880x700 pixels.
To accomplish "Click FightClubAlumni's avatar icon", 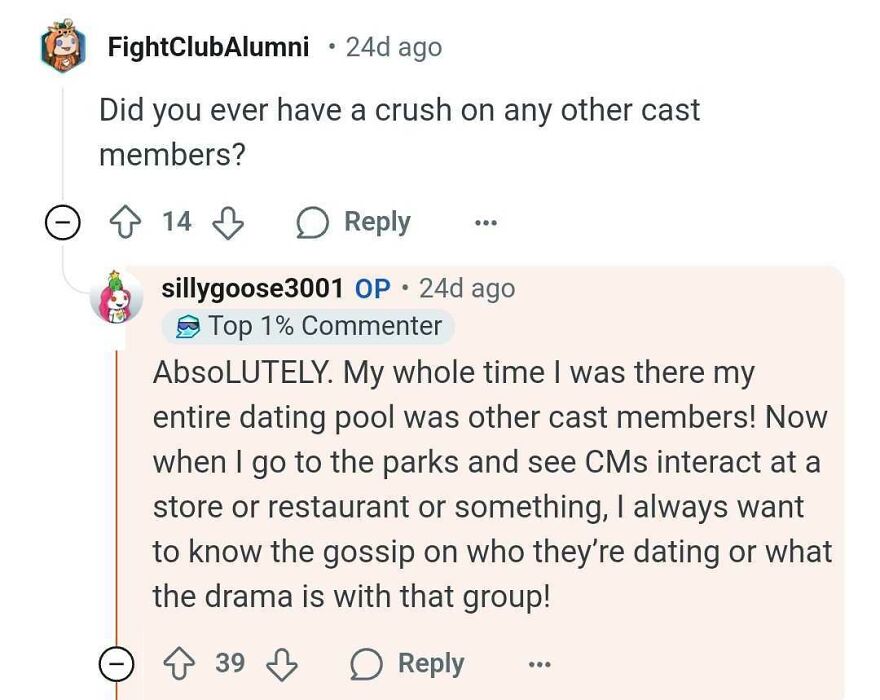I will (x=62, y=47).
